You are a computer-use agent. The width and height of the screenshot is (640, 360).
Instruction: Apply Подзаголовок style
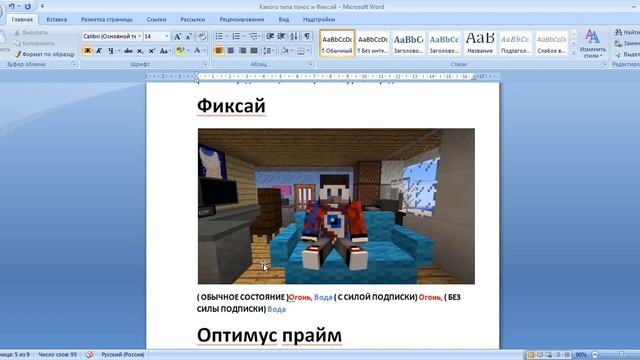[516, 43]
